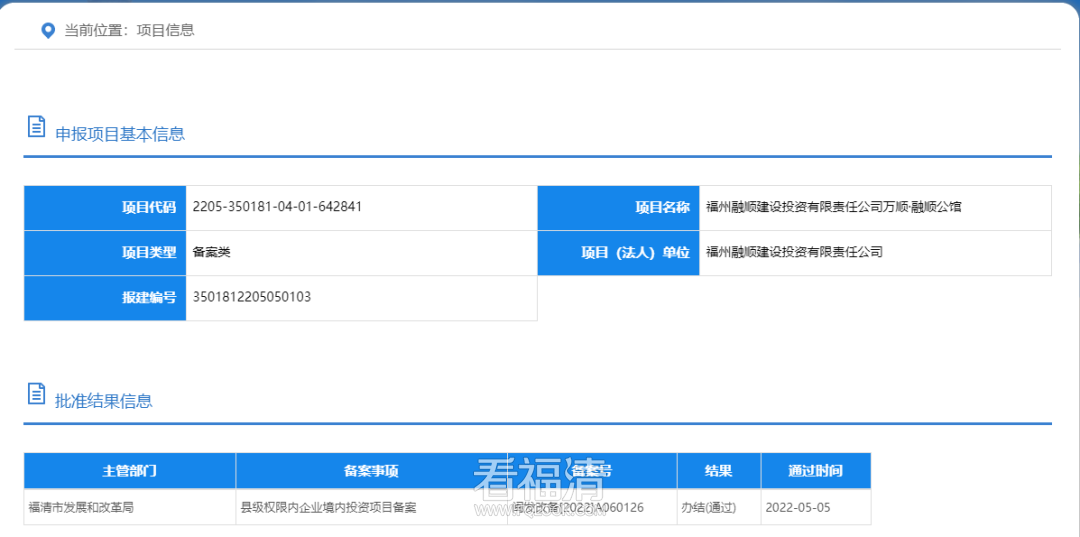Screen dimensions: 1080x537
Task: Select project code 2205-350181-04-01-642841
Action: pos(277,207)
